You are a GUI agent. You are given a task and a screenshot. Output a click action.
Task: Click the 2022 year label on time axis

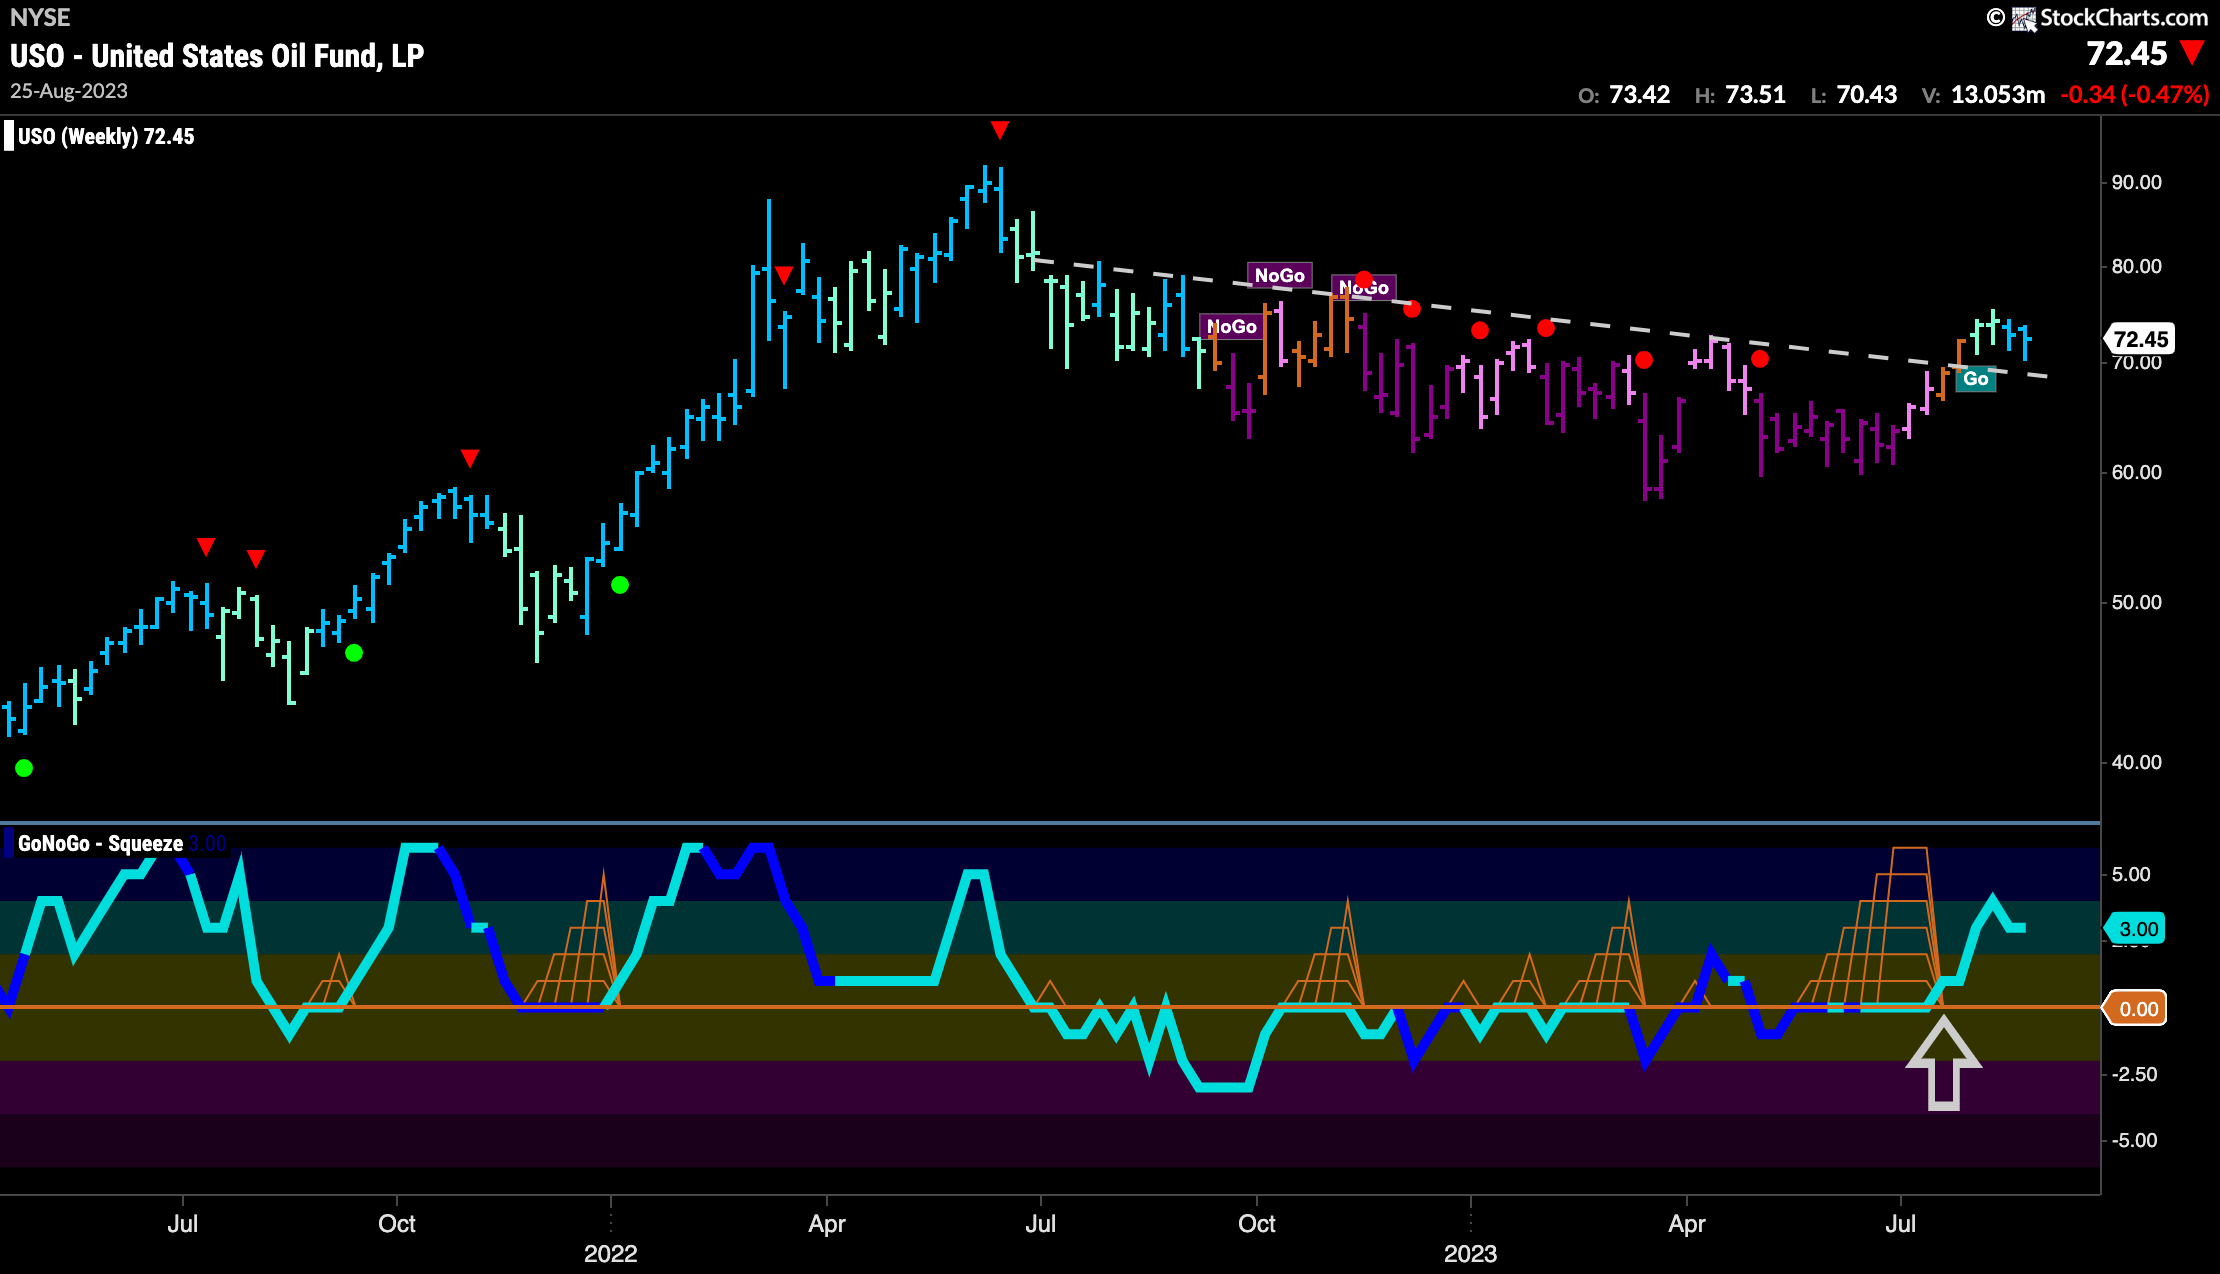pos(610,1254)
